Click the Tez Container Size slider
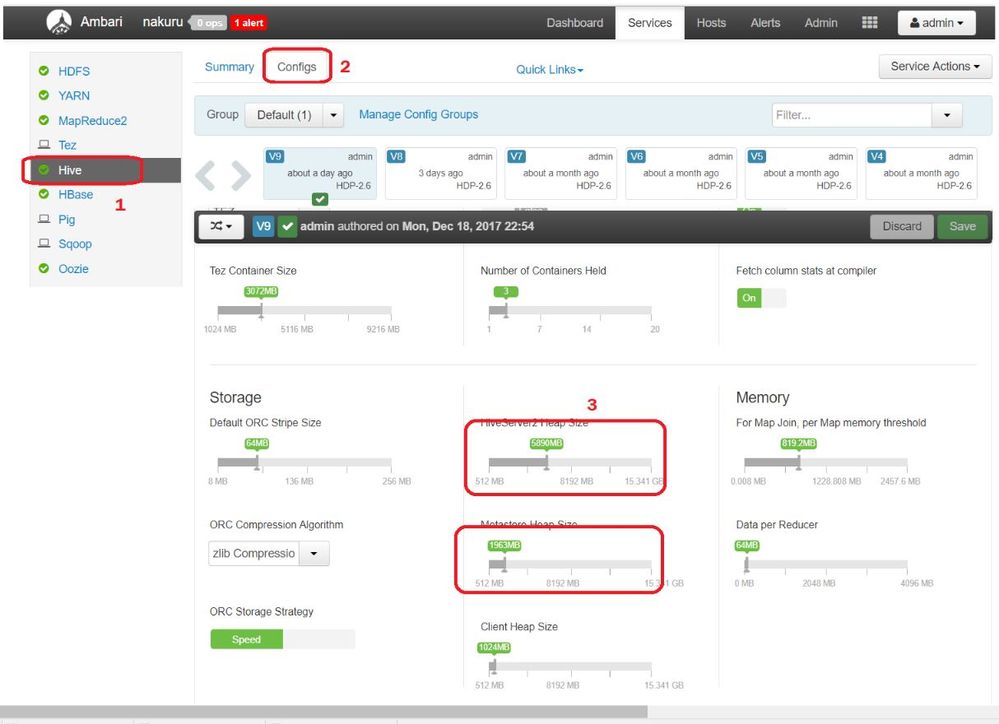This screenshot has height=724, width=999. pos(305,310)
